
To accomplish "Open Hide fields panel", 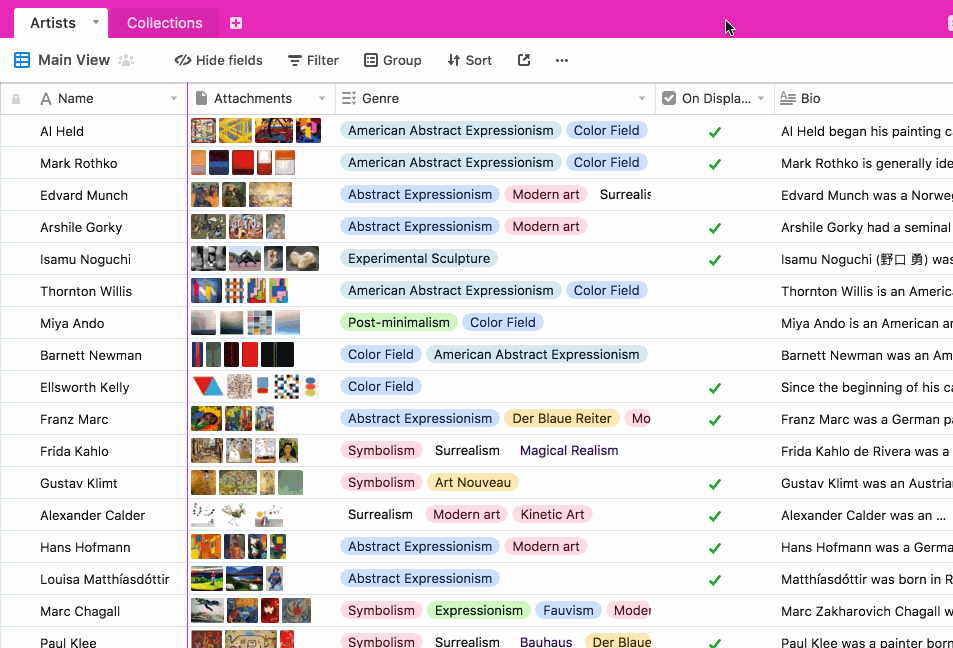I will [218, 60].
